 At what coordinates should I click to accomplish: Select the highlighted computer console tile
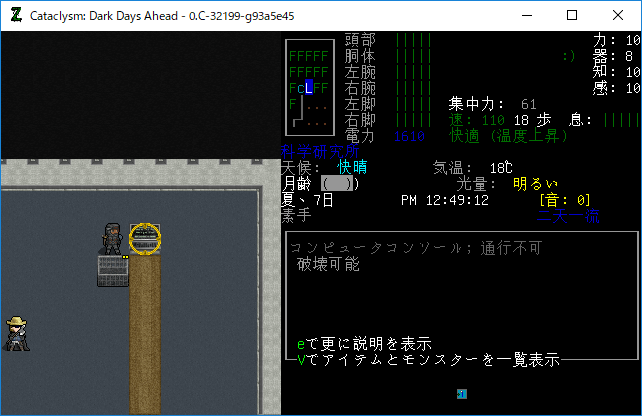145,238
